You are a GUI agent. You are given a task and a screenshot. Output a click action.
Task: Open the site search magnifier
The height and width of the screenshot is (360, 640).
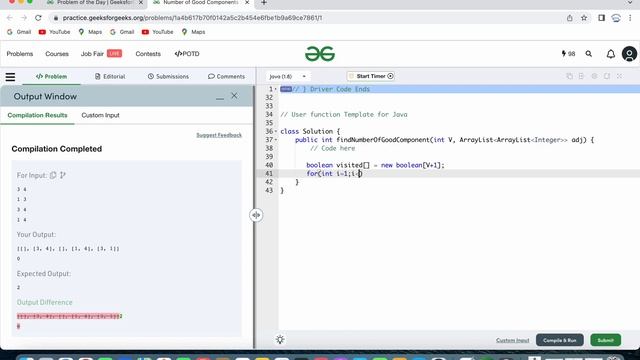click(x=589, y=54)
